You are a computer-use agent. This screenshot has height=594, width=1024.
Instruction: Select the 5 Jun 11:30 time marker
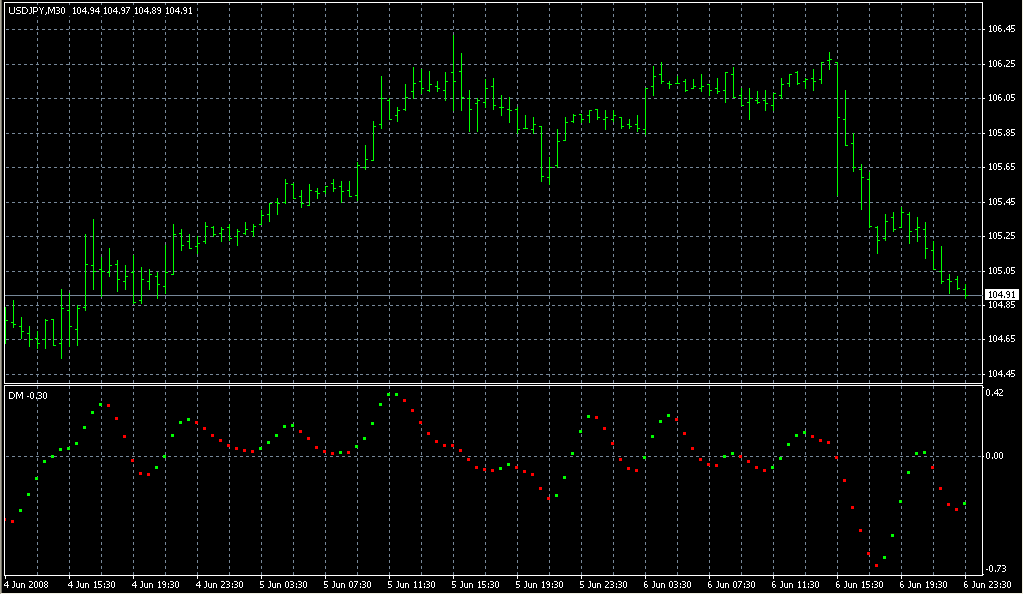point(413,584)
